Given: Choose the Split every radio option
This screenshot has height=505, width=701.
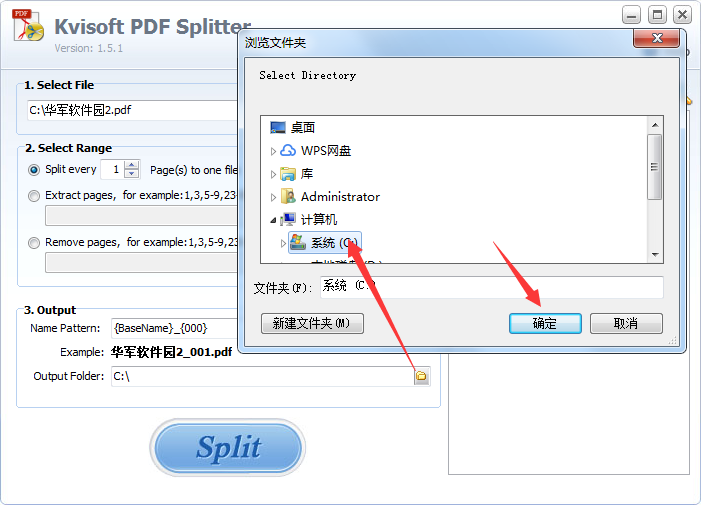Looking at the screenshot, I should point(34,170).
